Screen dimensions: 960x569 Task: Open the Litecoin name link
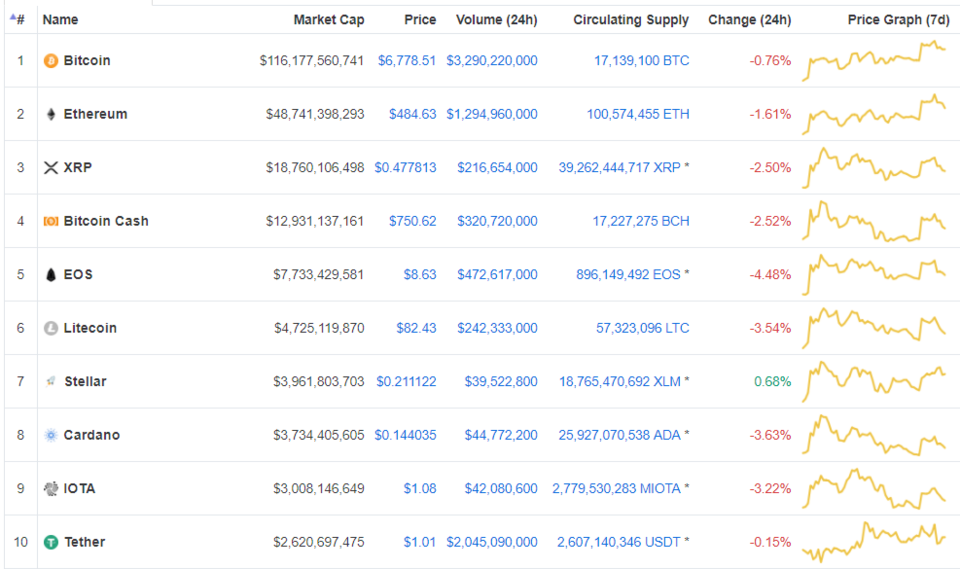[90, 328]
